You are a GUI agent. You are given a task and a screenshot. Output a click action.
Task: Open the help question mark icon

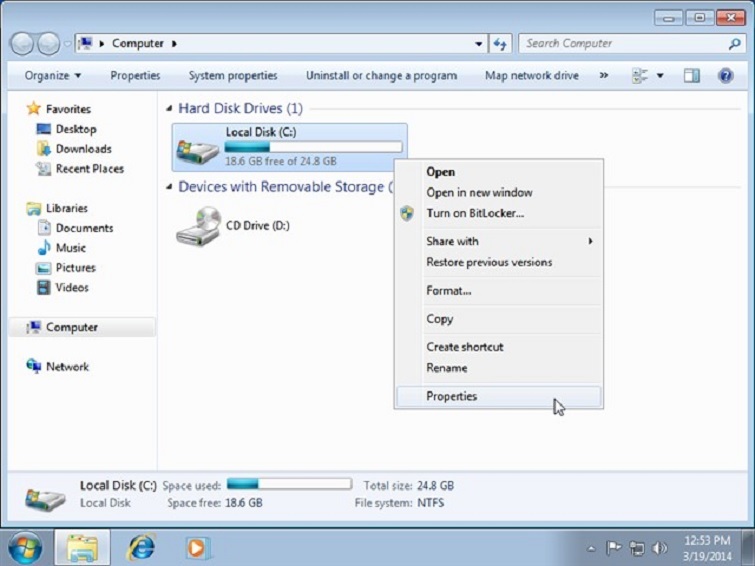point(726,76)
